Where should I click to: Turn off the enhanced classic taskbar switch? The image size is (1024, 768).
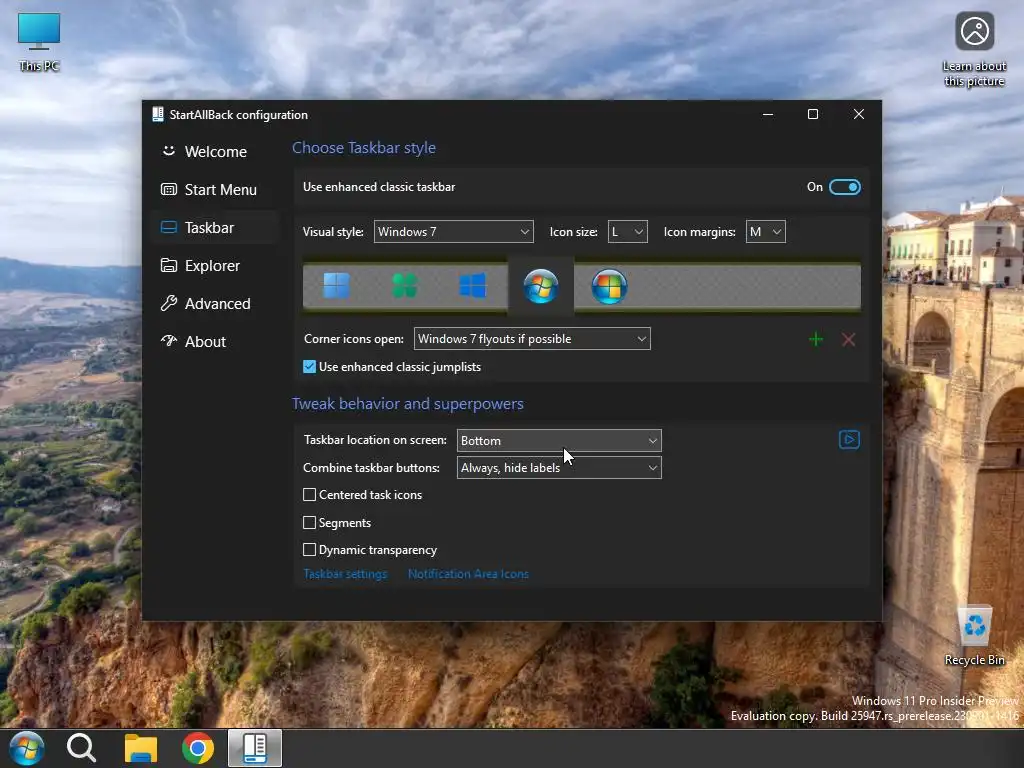[845, 187]
